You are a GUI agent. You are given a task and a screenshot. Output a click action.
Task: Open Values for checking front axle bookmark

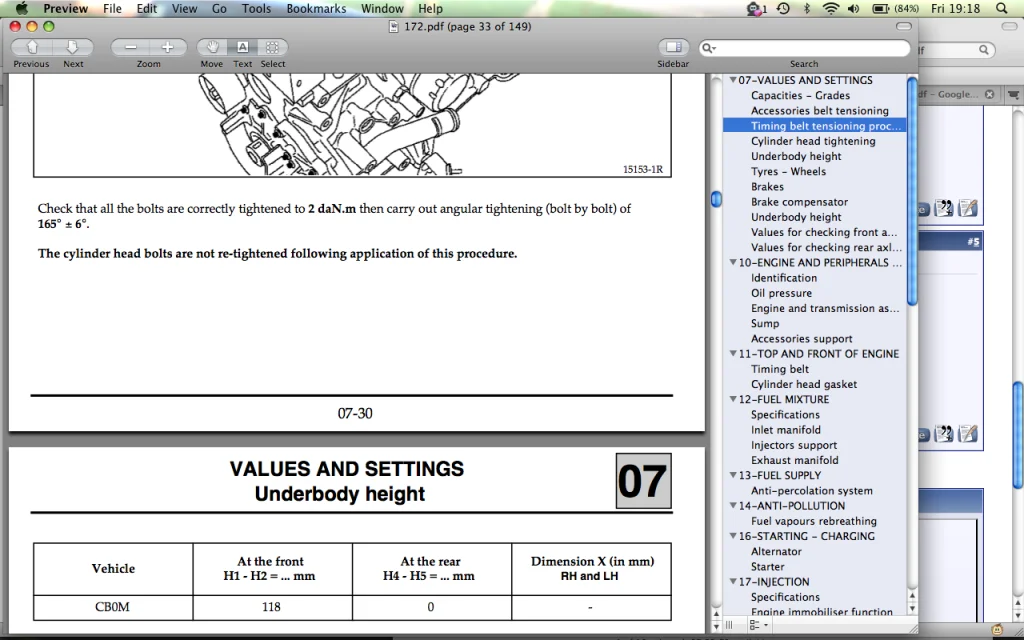824,232
